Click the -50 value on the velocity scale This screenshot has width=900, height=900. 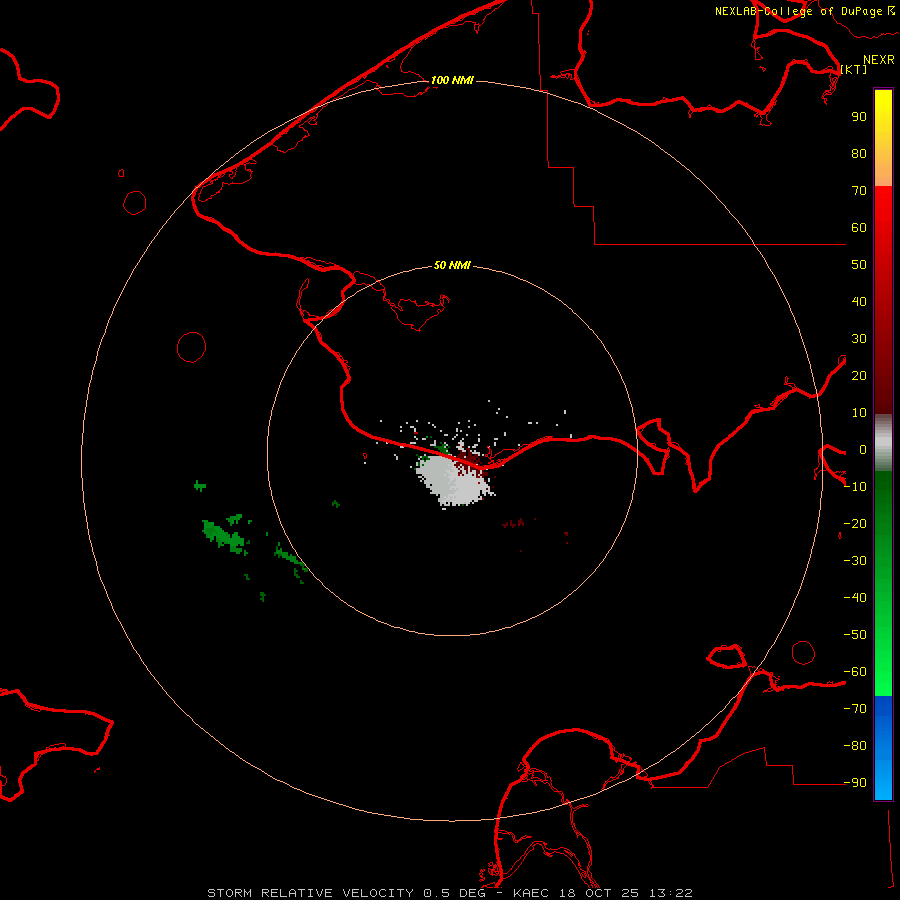point(855,635)
